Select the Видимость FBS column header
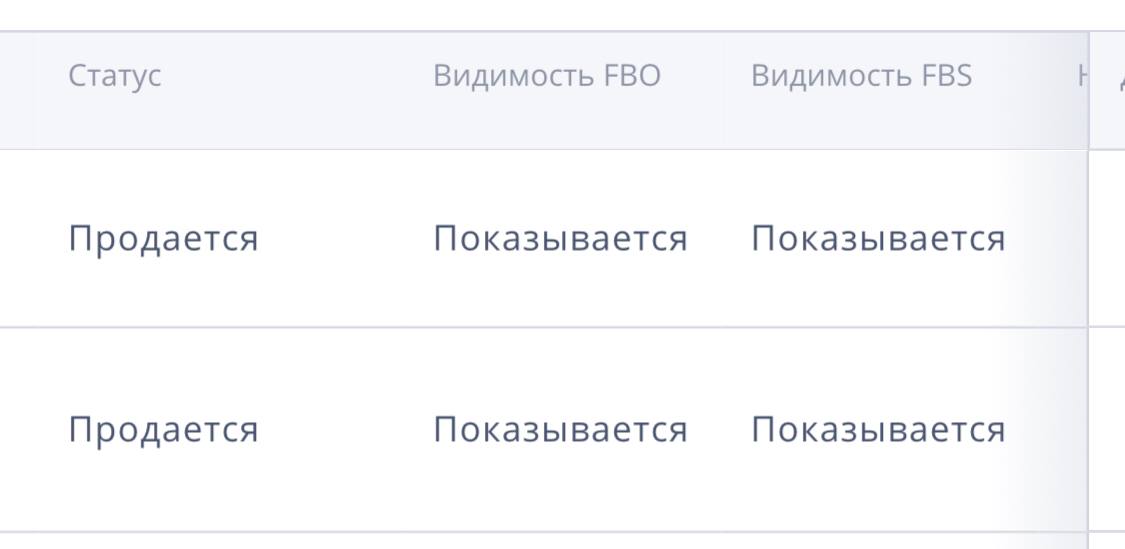This screenshot has width=1125, height=549. 861,76
